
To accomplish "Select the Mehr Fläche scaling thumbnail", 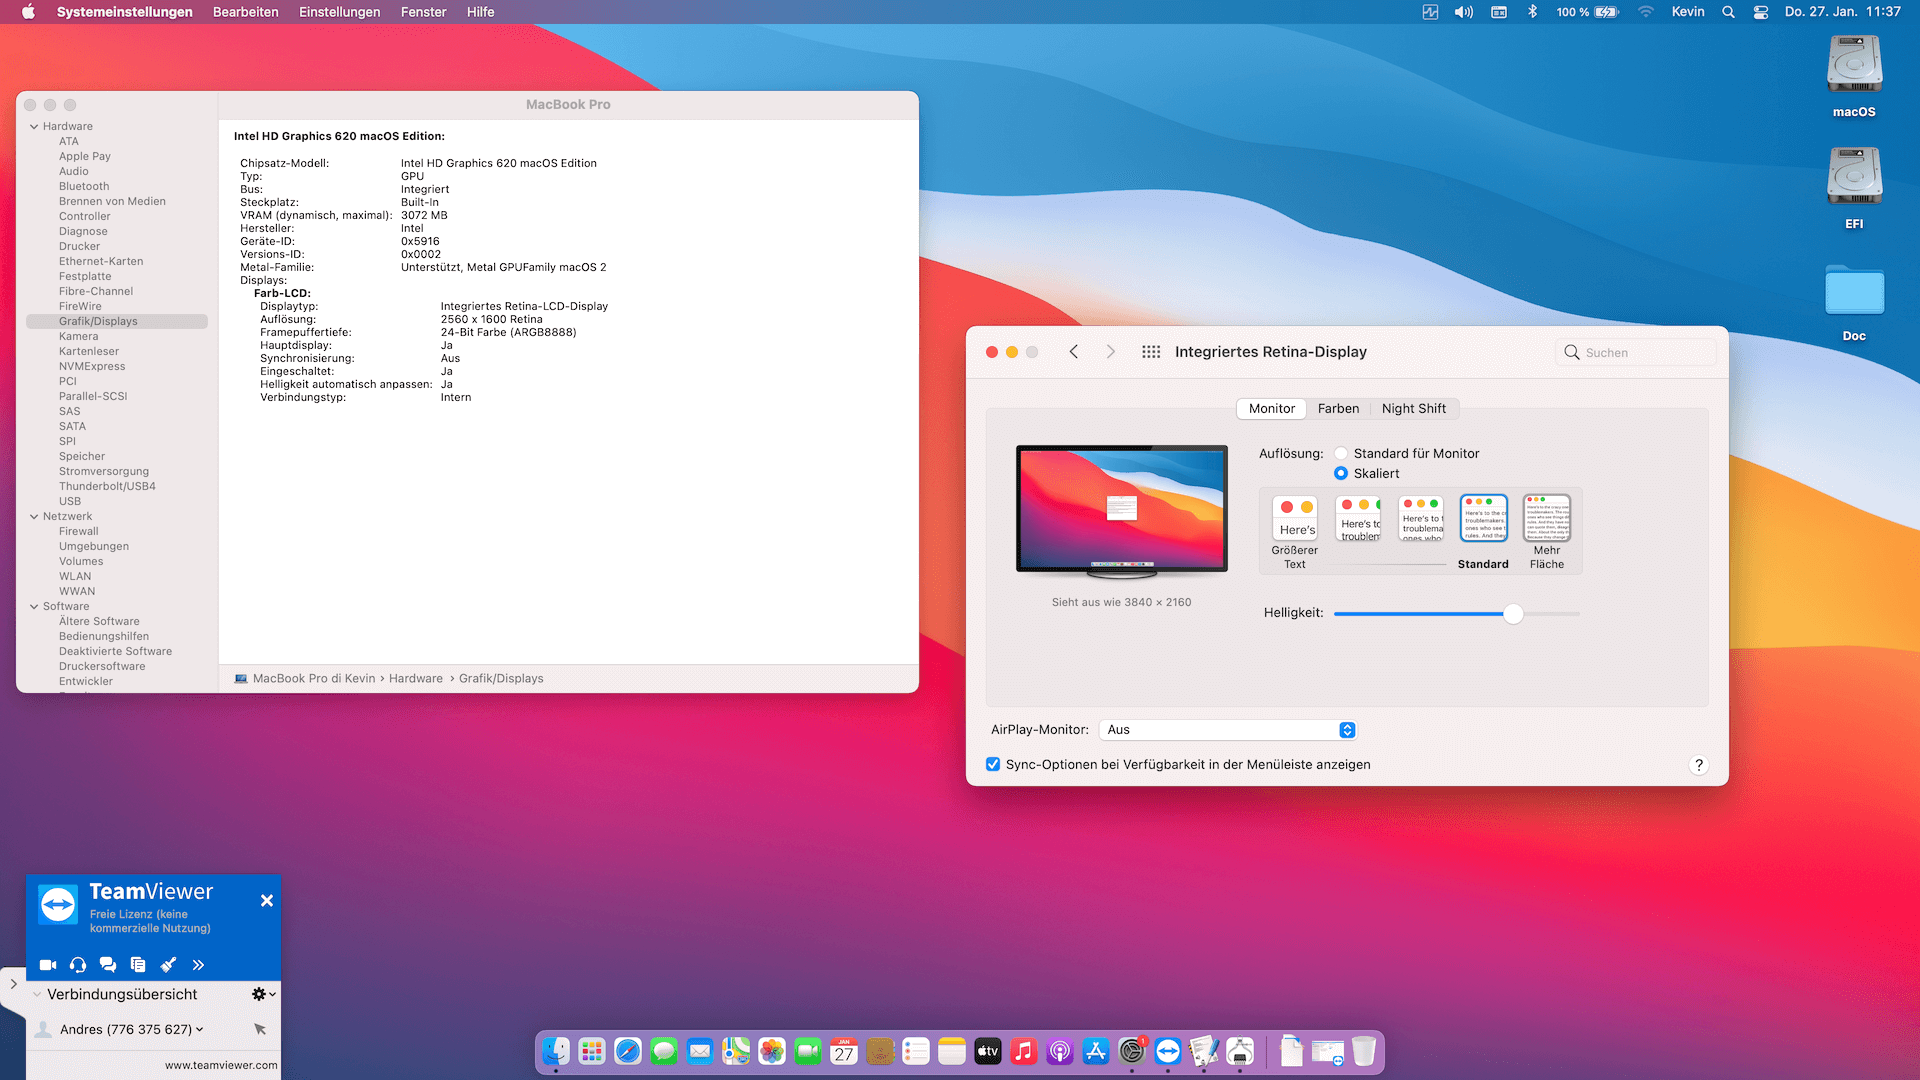I will 1547,518.
